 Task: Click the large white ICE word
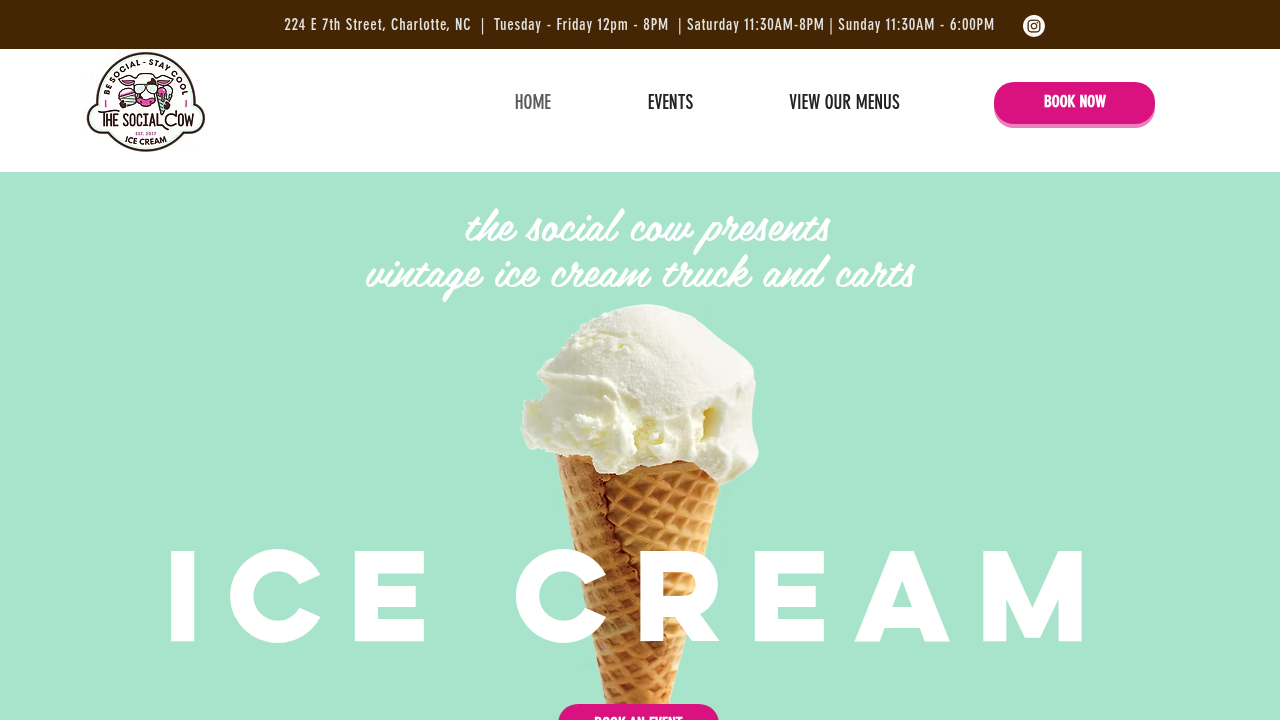[x=298, y=597]
